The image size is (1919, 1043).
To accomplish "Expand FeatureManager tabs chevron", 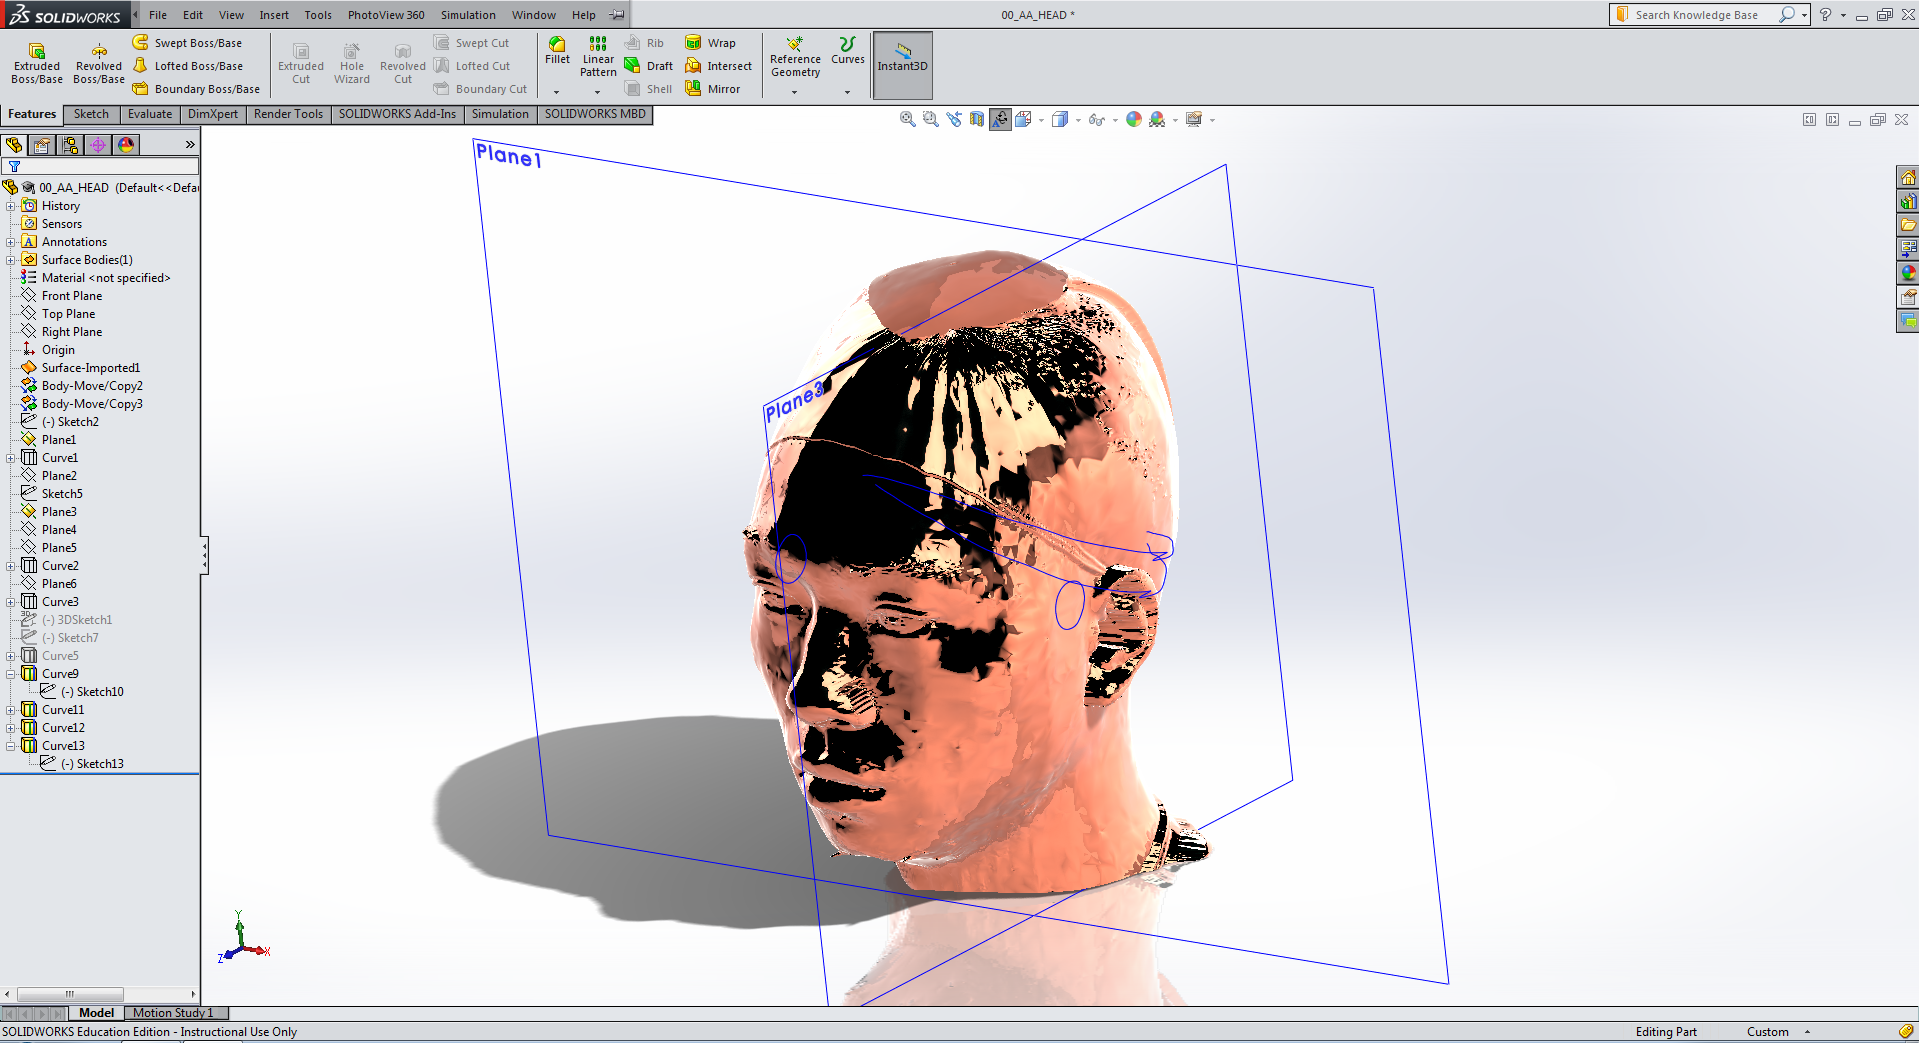I will (190, 145).
